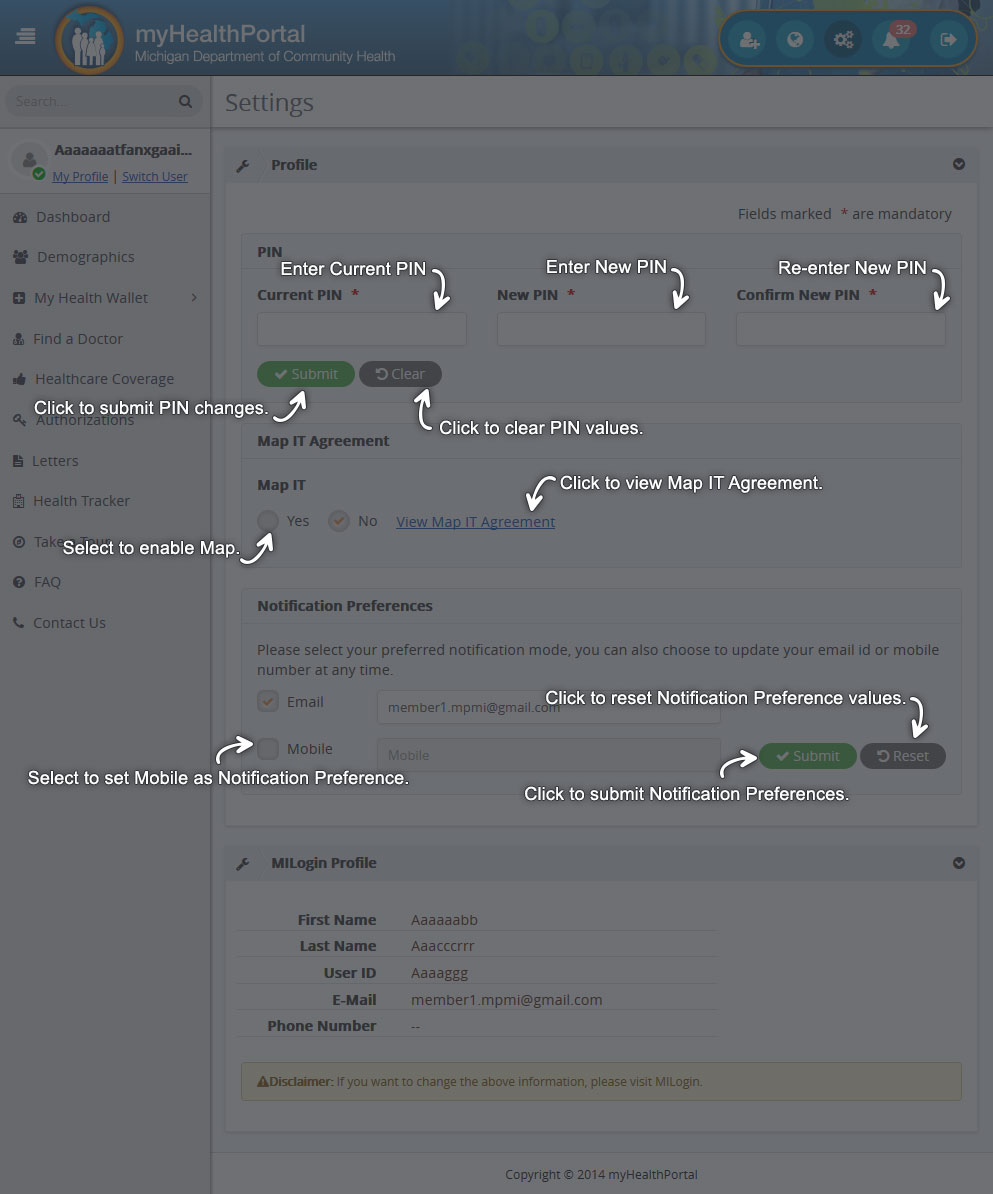Collapse the Profile panel chevron
The image size is (993, 1194).
pyautogui.click(x=959, y=164)
